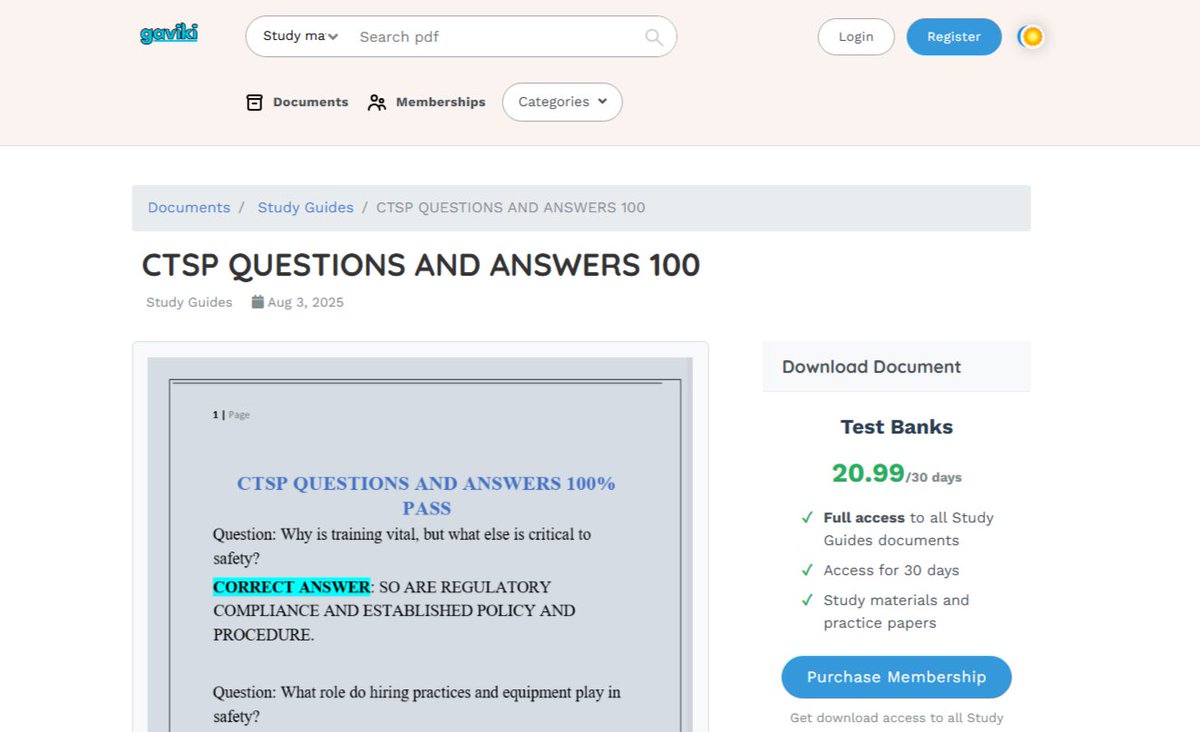1200x732 pixels.
Task: Click the search magnifier icon
Action: (654, 37)
